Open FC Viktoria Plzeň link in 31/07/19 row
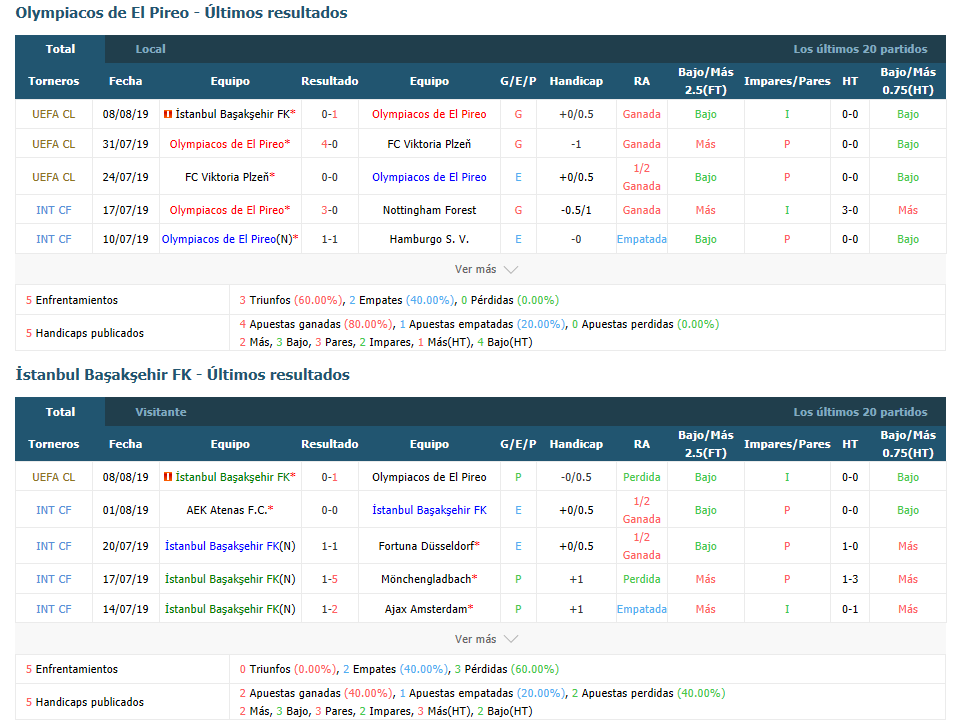956x728 pixels. pos(429,145)
